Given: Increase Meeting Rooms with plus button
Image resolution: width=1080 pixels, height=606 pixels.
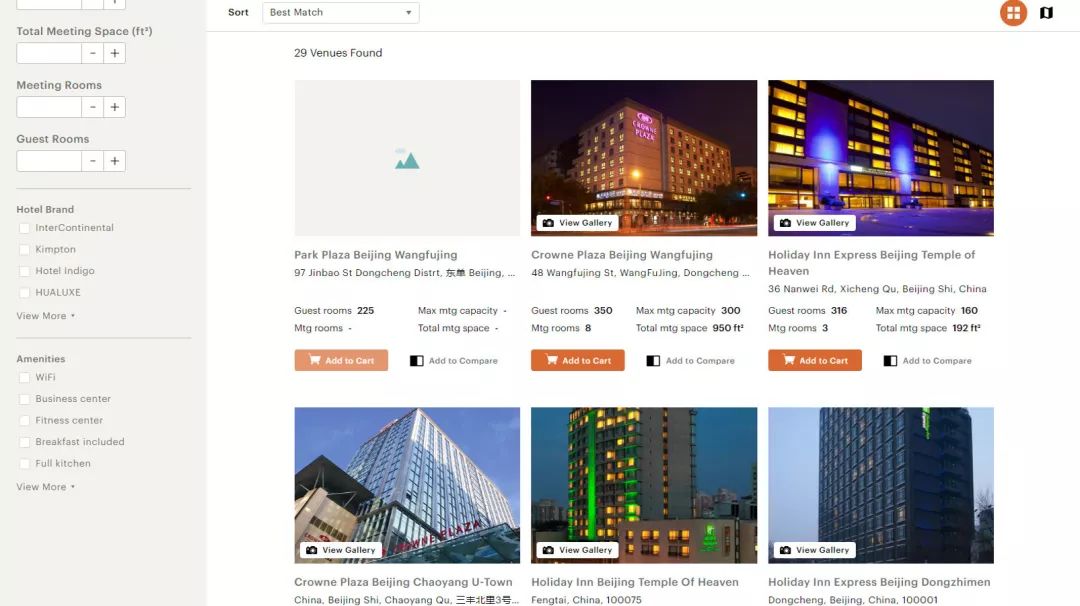Looking at the screenshot, I should coord(114,107).
